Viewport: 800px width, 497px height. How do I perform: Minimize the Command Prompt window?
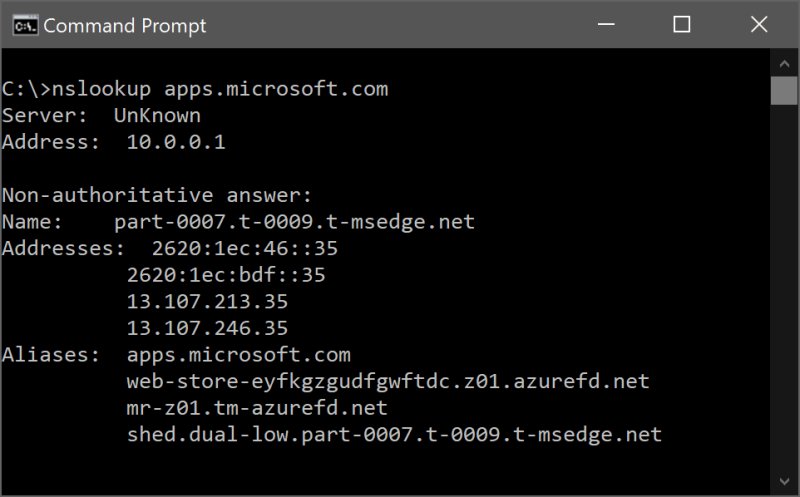click(610, 25)
